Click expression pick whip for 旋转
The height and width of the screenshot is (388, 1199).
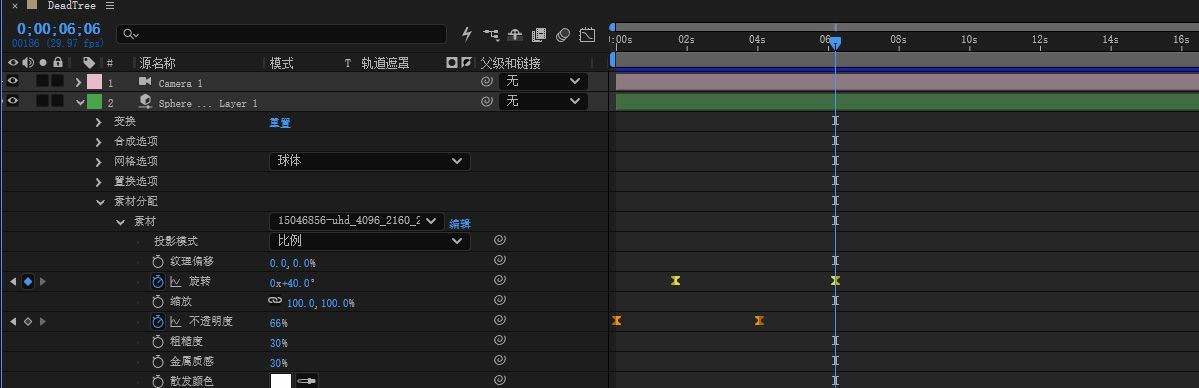point(499,281)
